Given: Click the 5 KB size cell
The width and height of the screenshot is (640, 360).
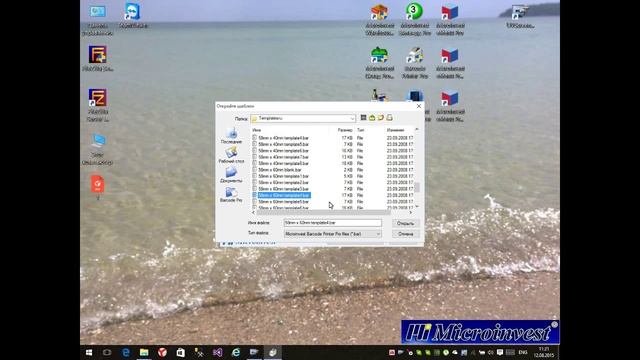Looking at the screenshot, I should pos(348,176).
